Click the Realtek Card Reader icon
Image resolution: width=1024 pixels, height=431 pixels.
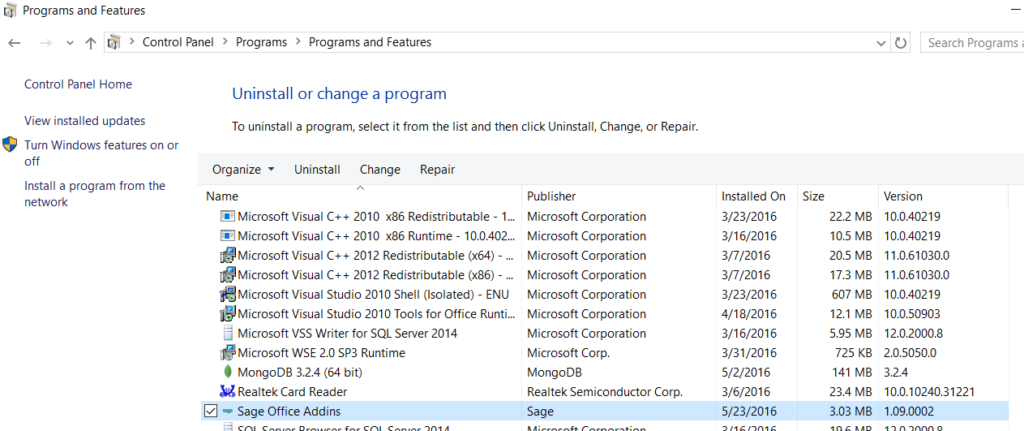227,392
